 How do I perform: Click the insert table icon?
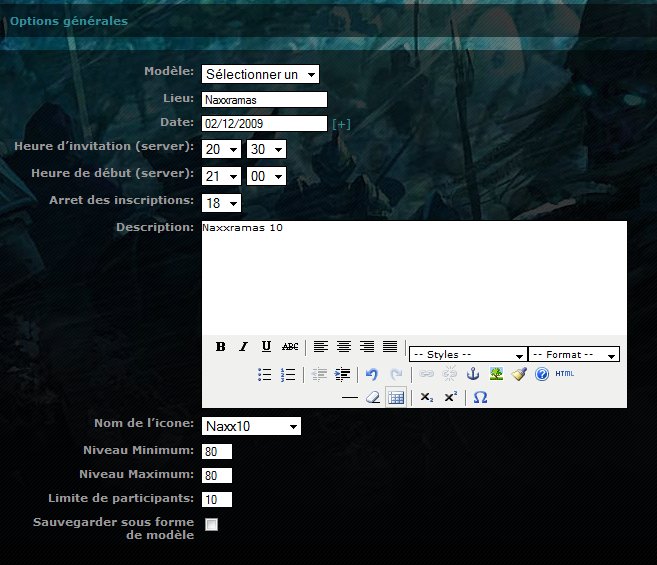(395, 397)
